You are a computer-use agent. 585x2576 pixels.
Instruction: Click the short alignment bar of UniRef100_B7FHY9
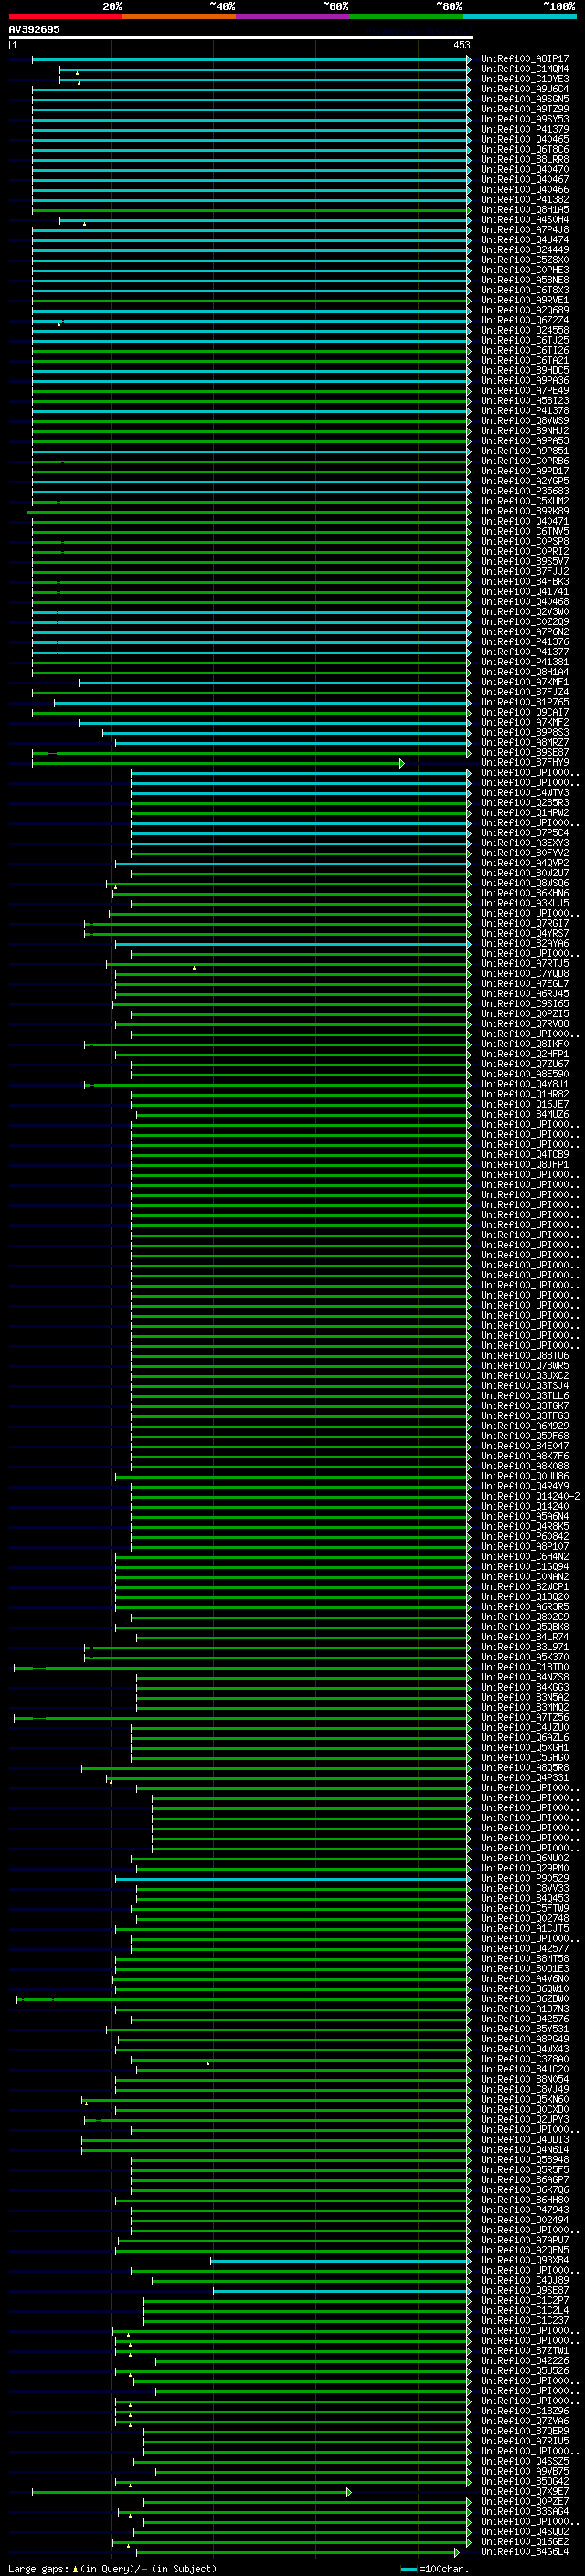(x=218, y=763)
